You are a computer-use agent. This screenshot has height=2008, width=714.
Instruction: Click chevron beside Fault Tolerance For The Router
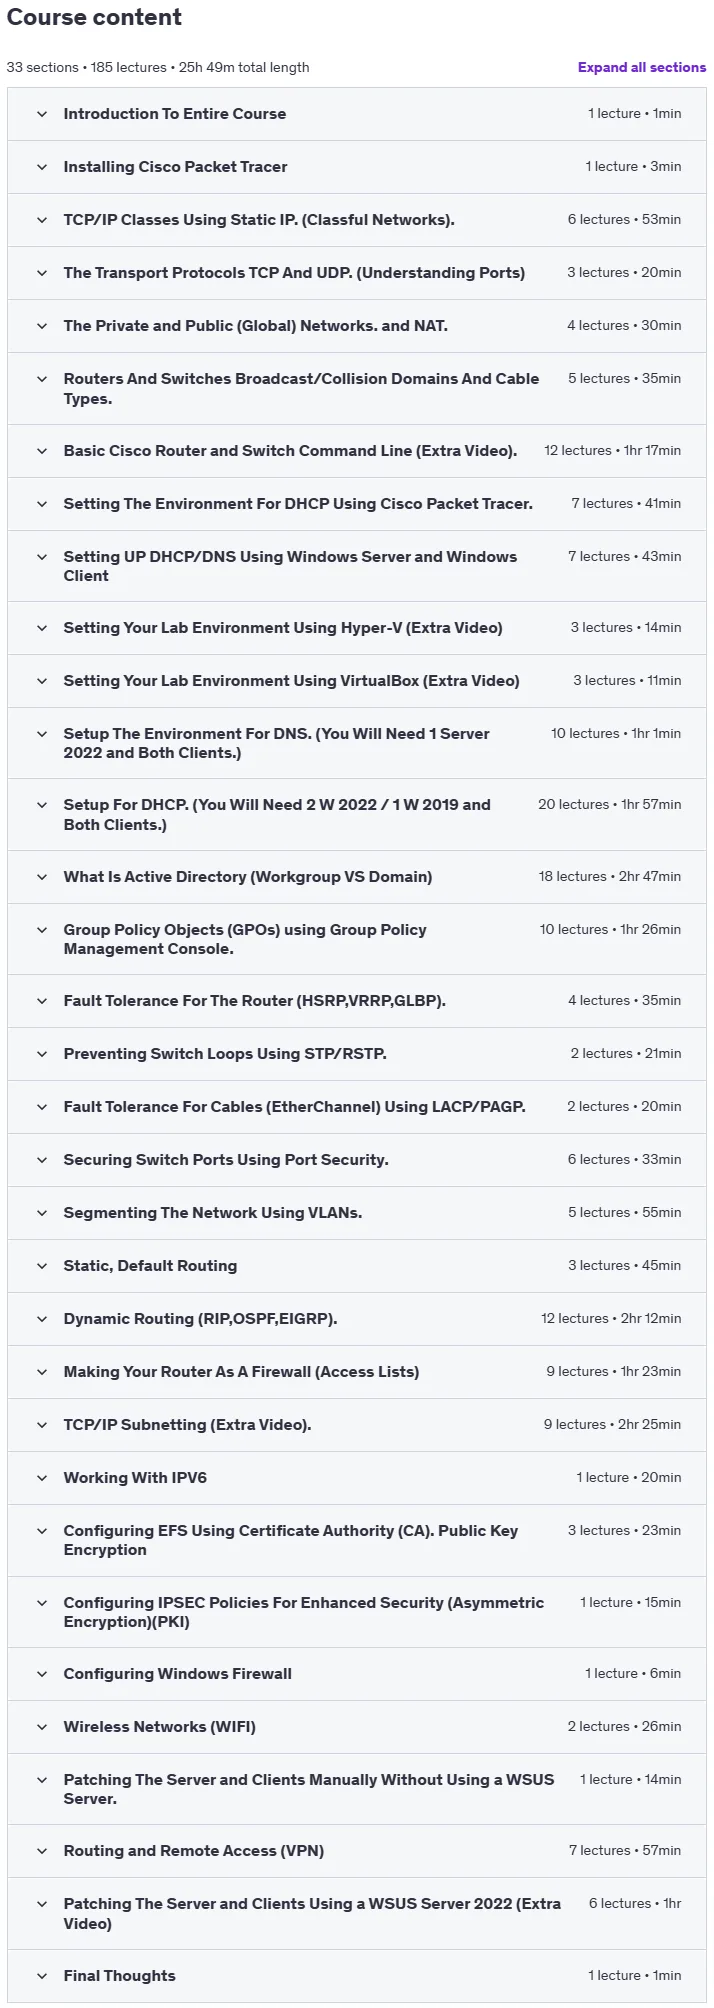42,1001
